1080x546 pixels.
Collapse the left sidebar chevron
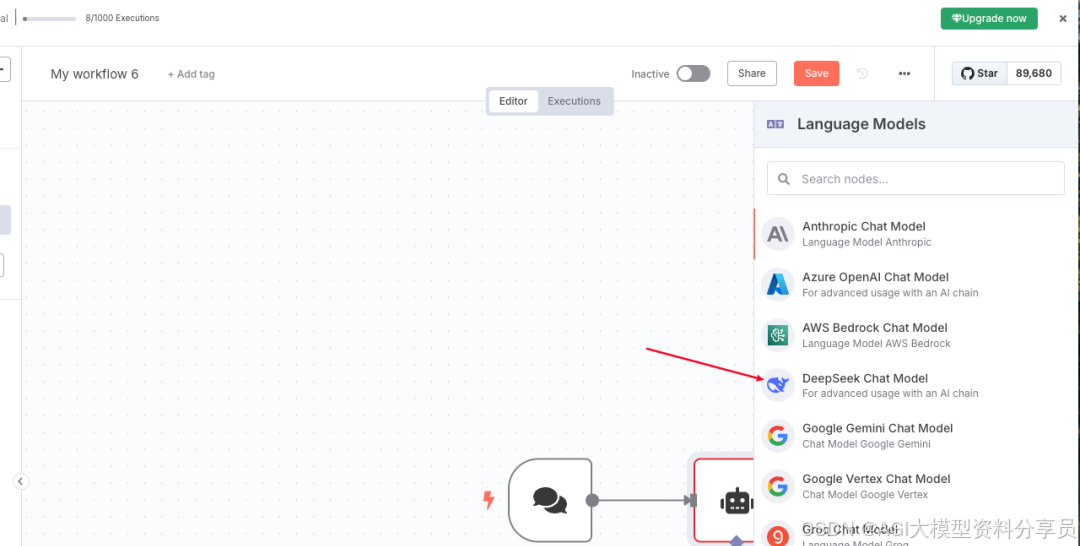click(x=21, y=481)
